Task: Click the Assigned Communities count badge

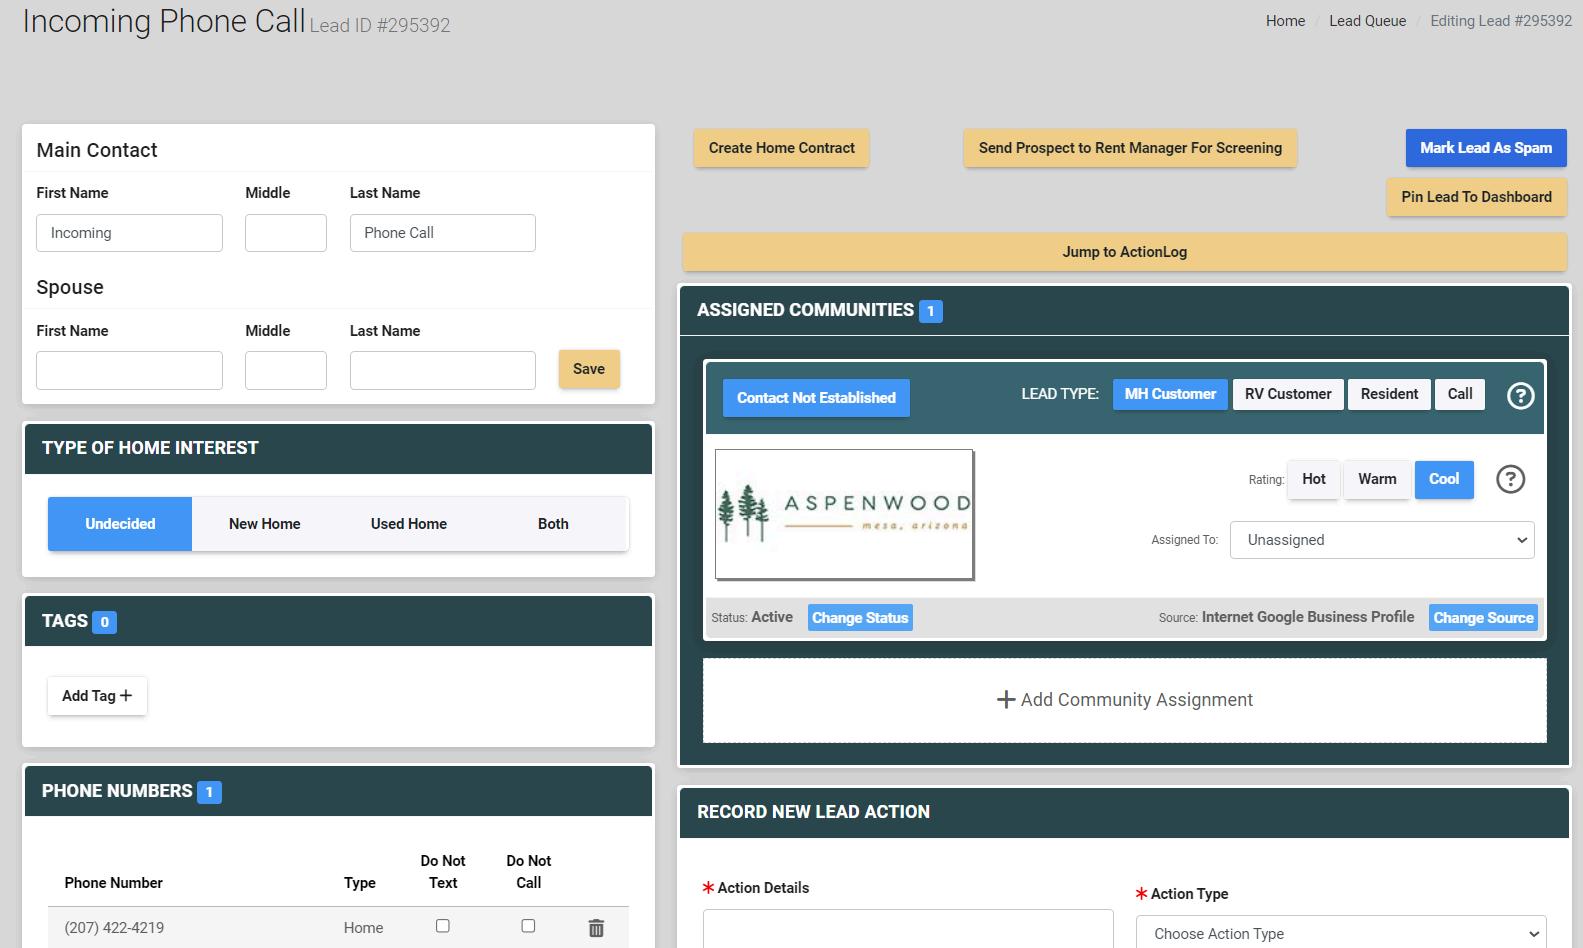Action: click(930, 311)
